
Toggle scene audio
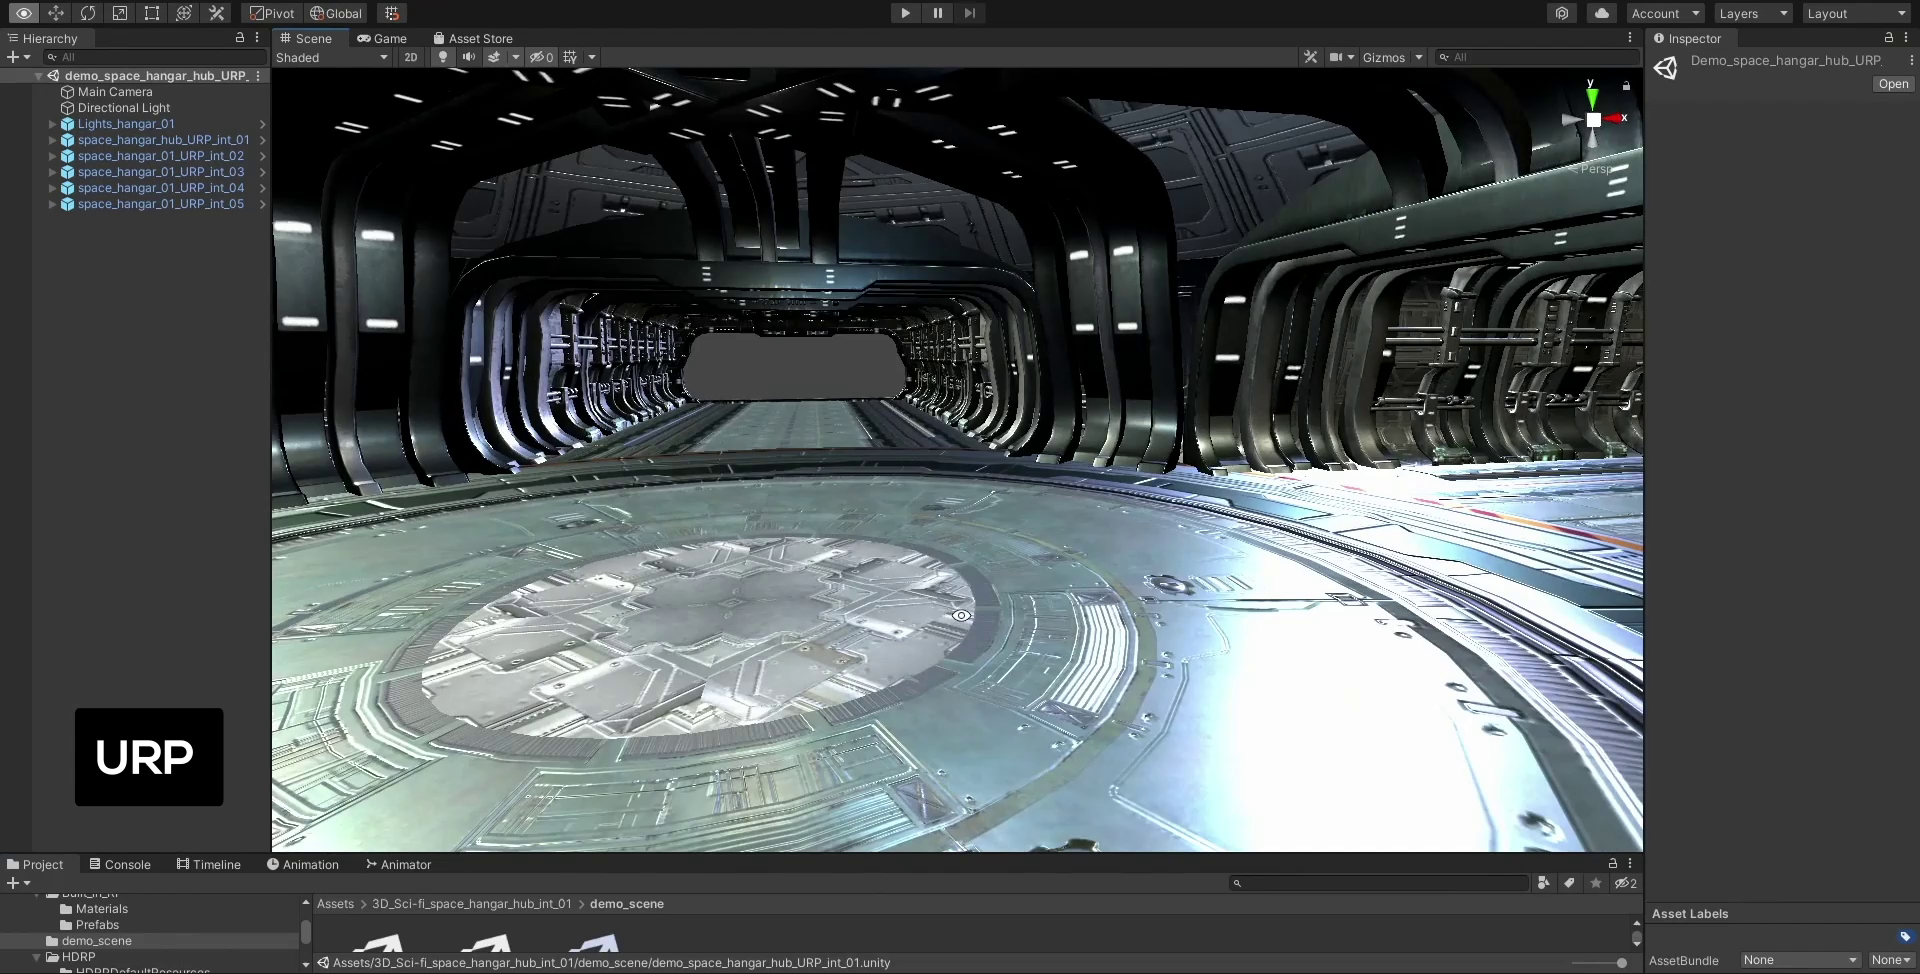pyautogui.click(x=468, y=57)
